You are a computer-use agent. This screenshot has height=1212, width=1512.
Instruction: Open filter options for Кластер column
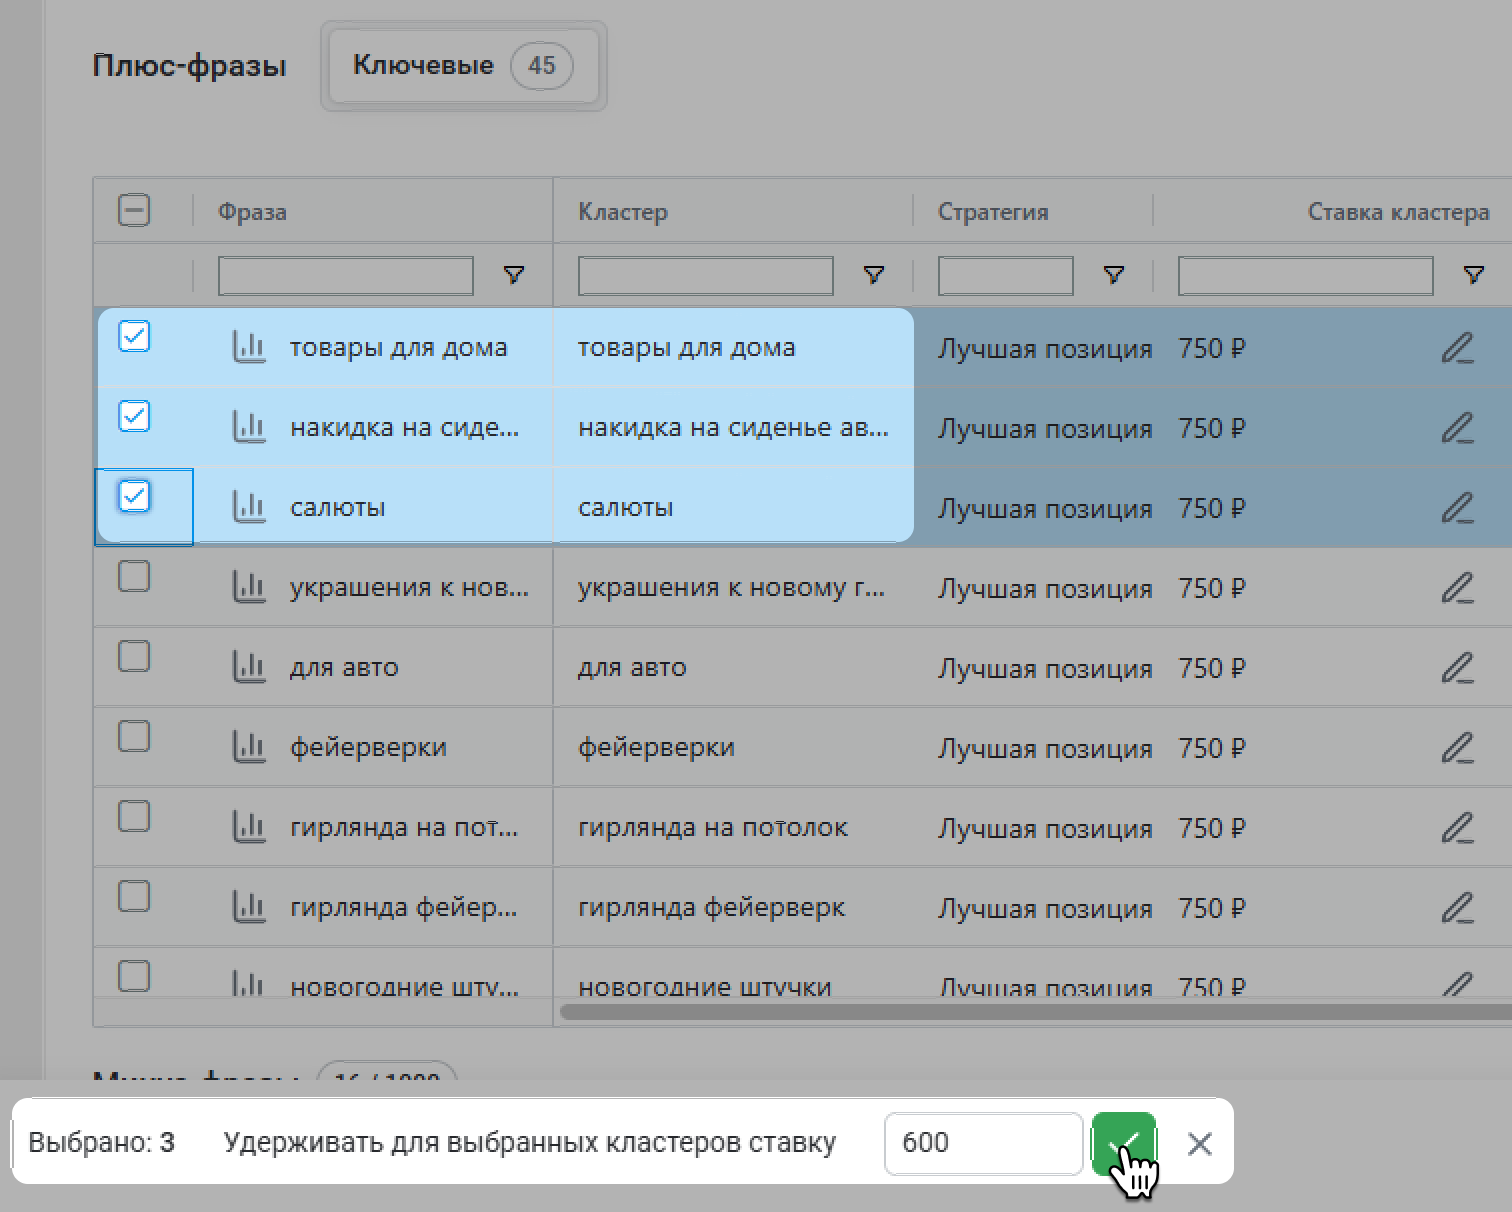874,275
